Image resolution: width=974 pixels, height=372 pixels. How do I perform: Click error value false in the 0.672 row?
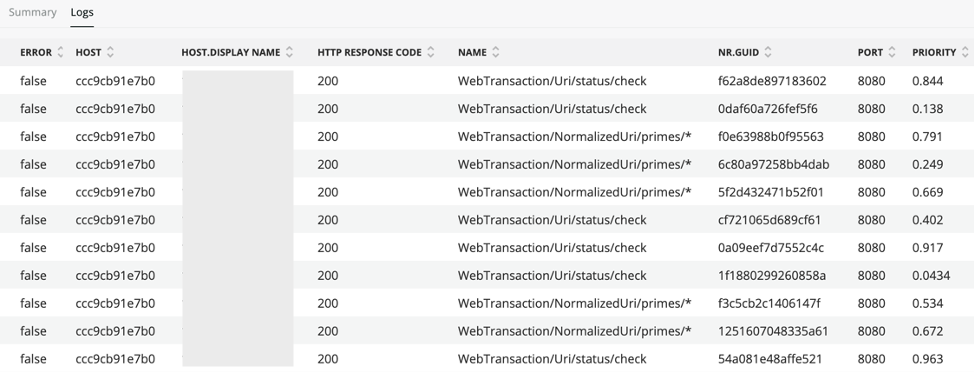tap(33, 331)
